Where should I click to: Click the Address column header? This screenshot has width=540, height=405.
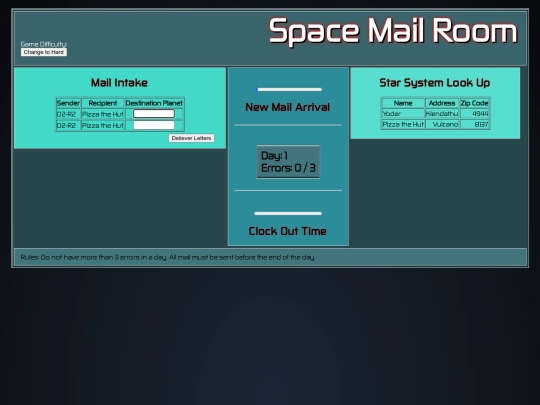coord(442,103)
